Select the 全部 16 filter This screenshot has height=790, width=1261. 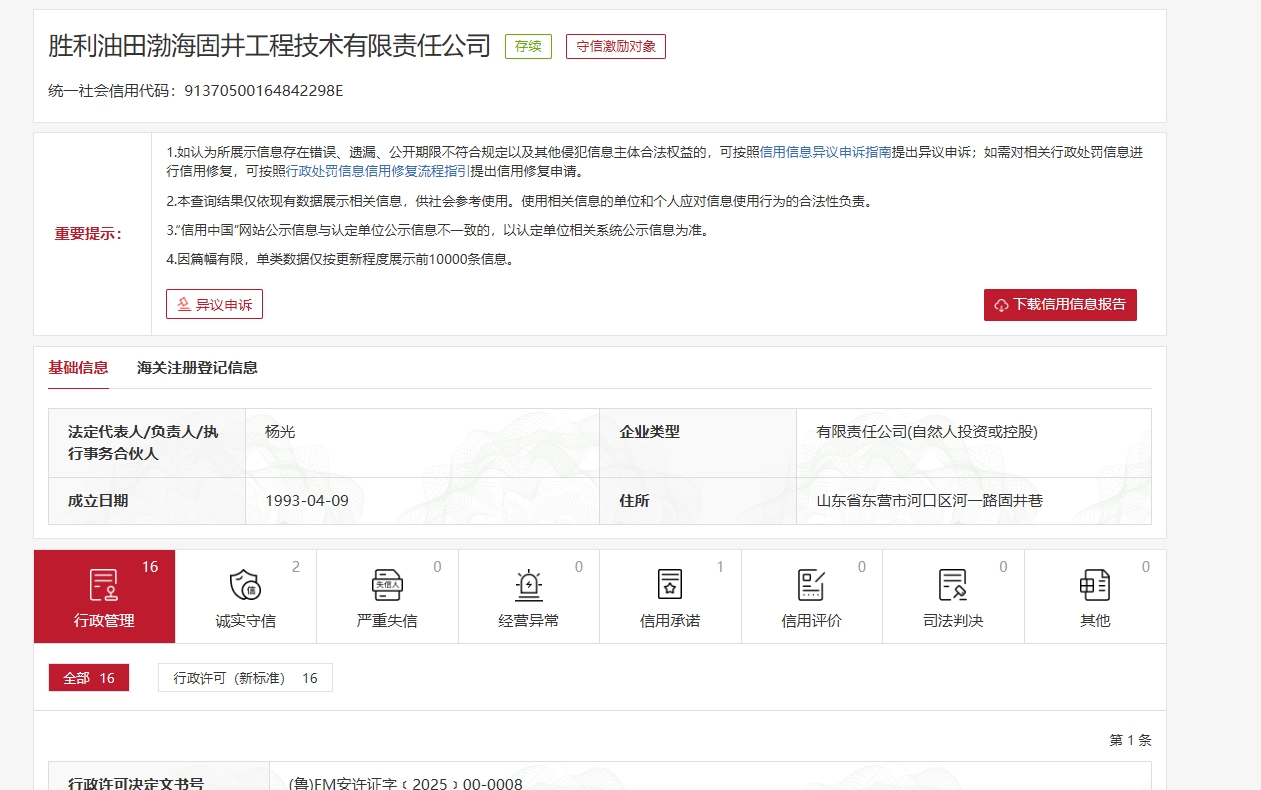point(89,678)
